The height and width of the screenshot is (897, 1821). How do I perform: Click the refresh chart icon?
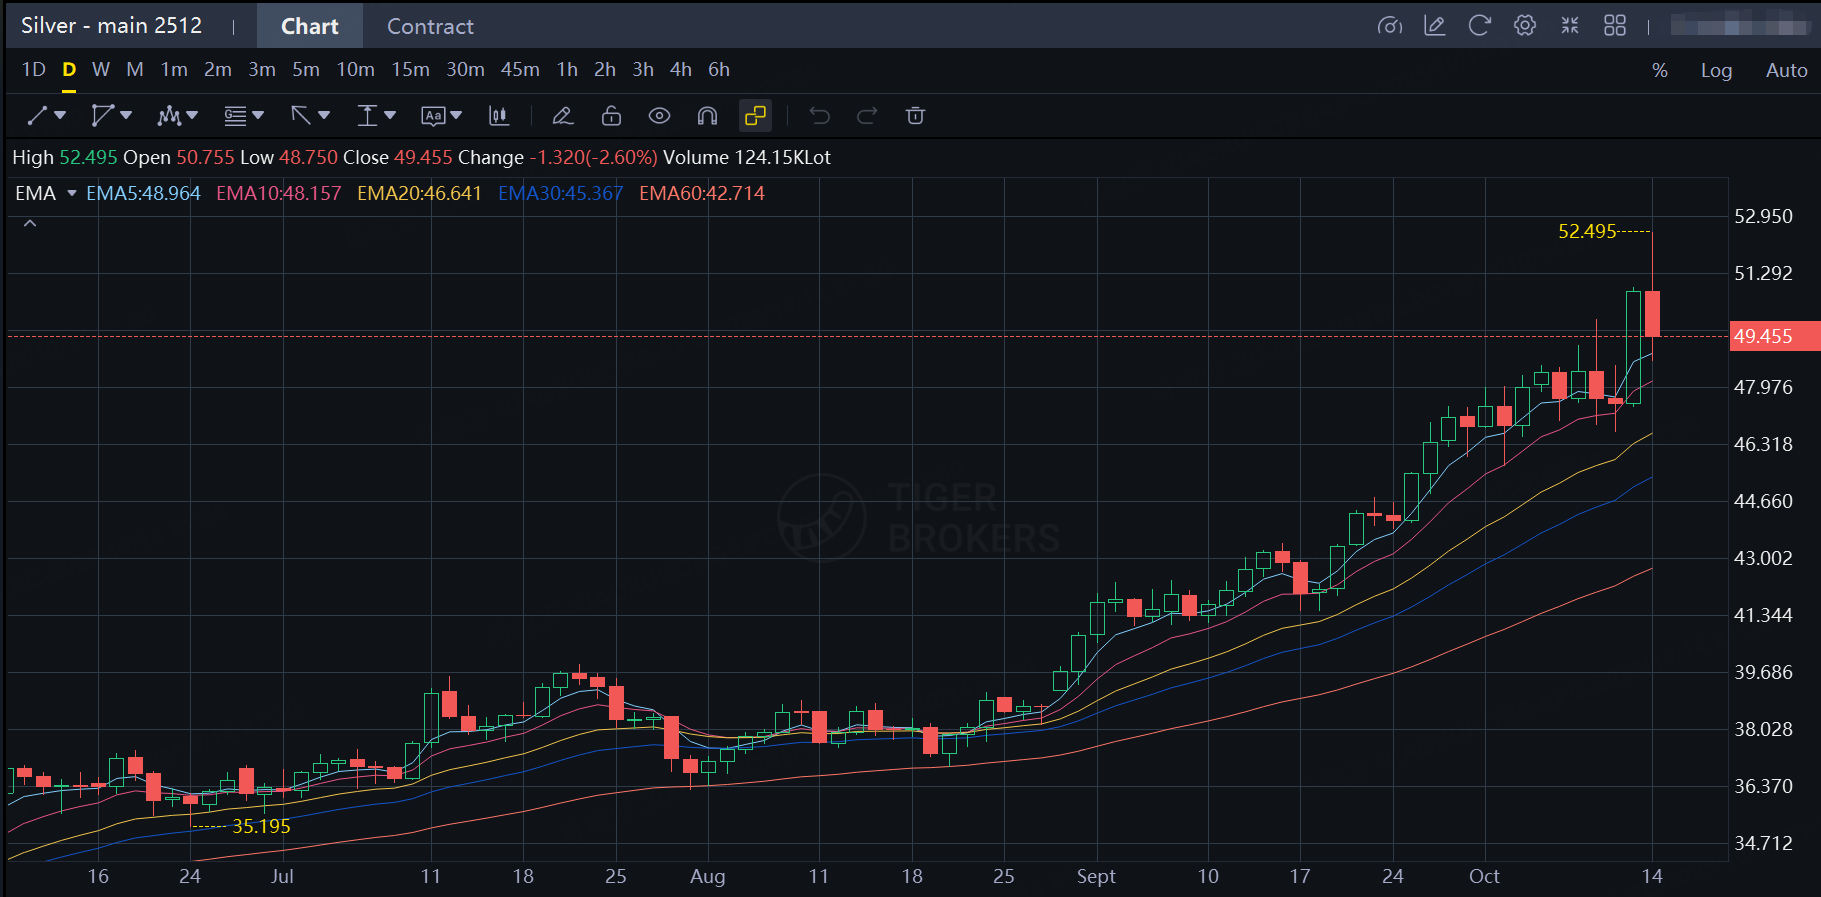point(1479,26)
